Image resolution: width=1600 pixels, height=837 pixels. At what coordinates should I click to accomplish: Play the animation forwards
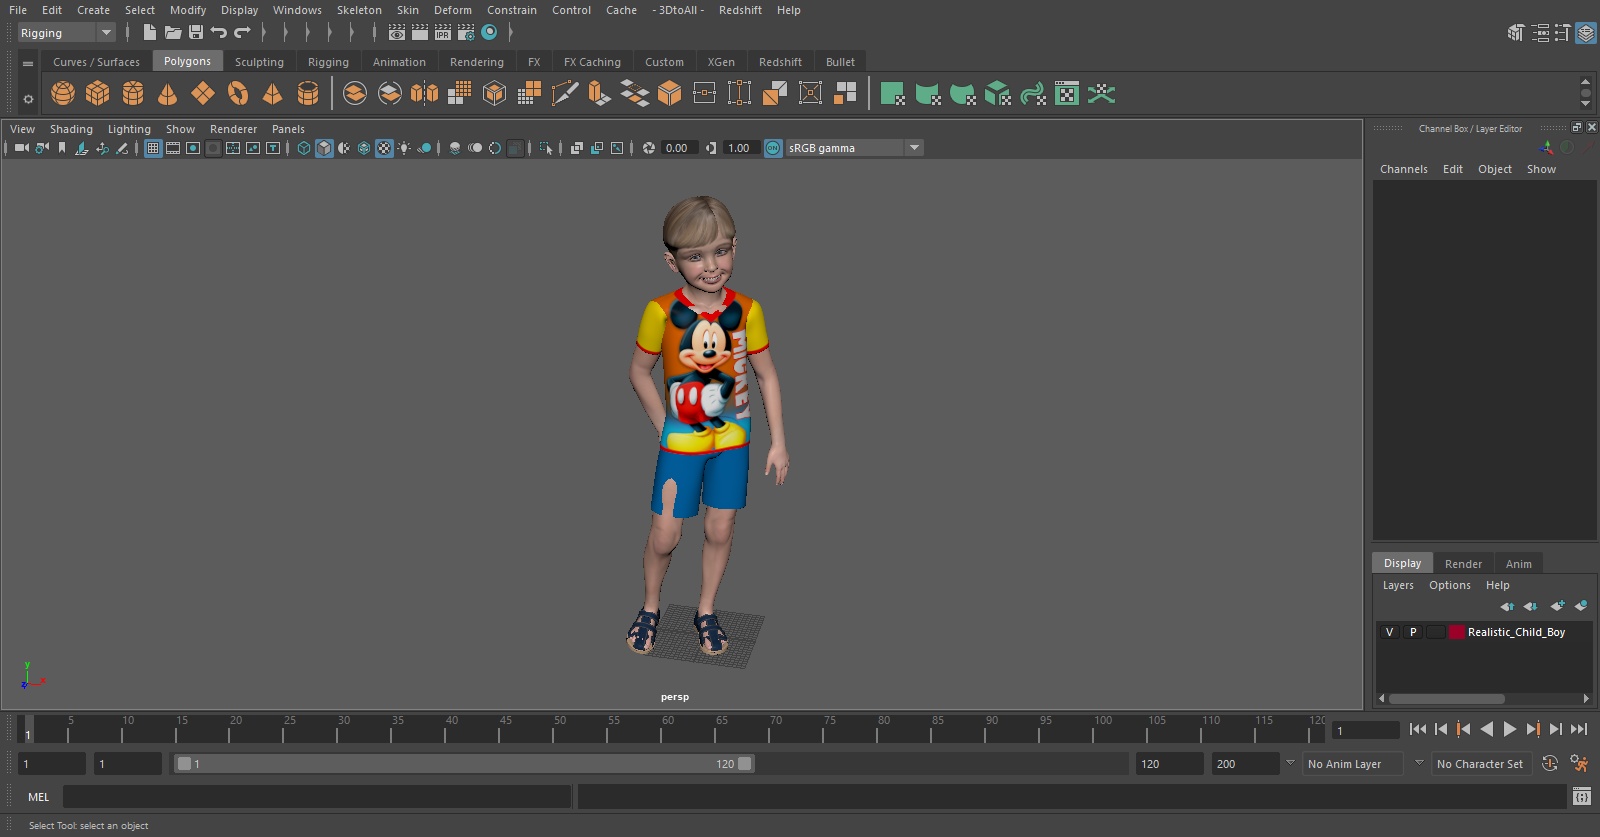click(x=1510, y=729)
